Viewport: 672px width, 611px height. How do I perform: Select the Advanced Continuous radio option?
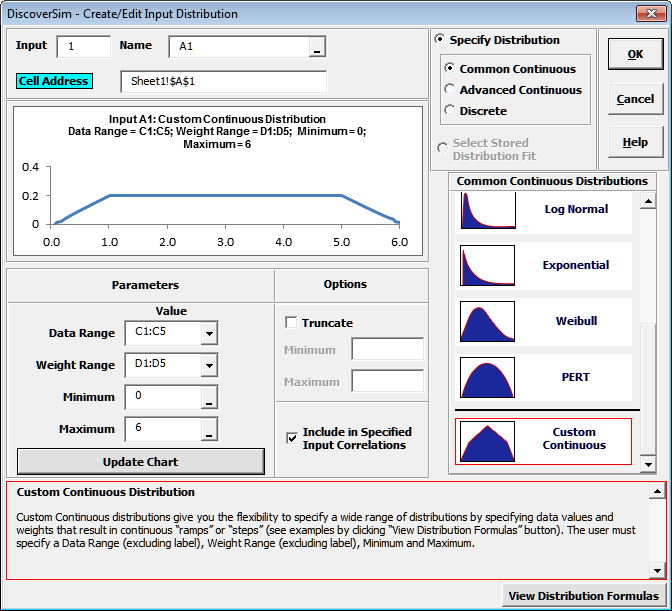(x=450, y=90)
